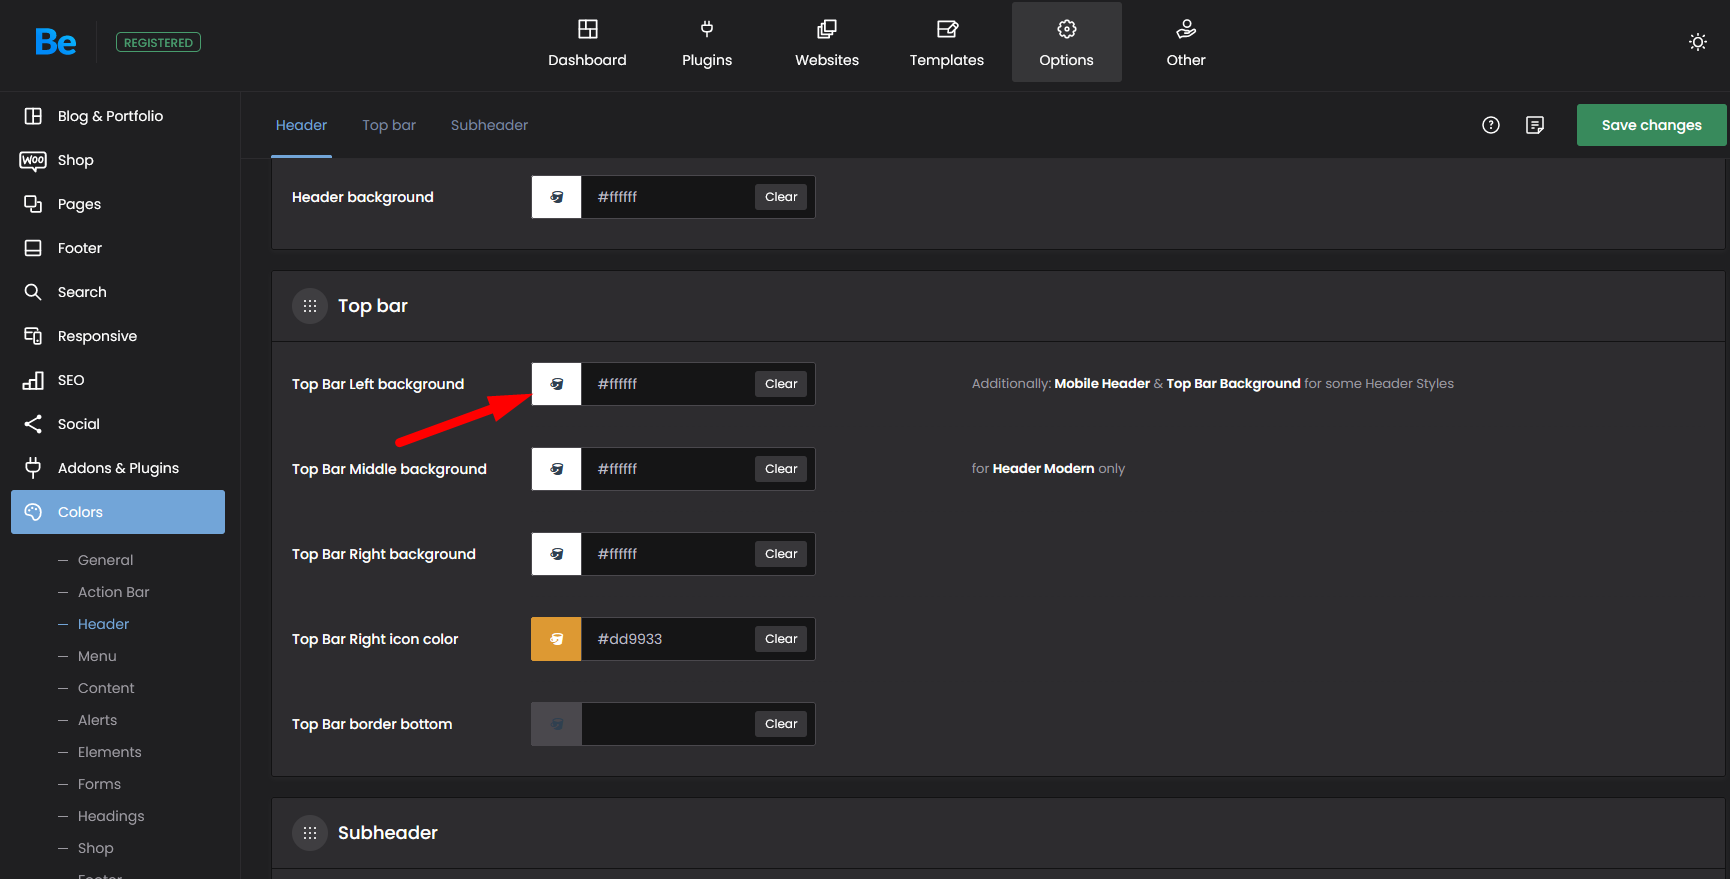The height and width of the screenshot is (879, 1730).
Task: Click the Subheader section grid icon
Action: (310, 833)
